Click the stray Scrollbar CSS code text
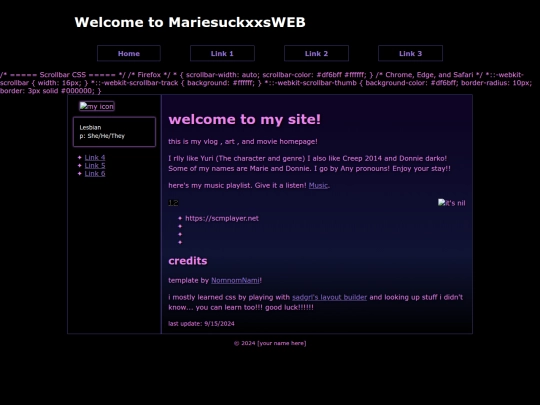This screenshot has width=540, height=405. point(266,83)
